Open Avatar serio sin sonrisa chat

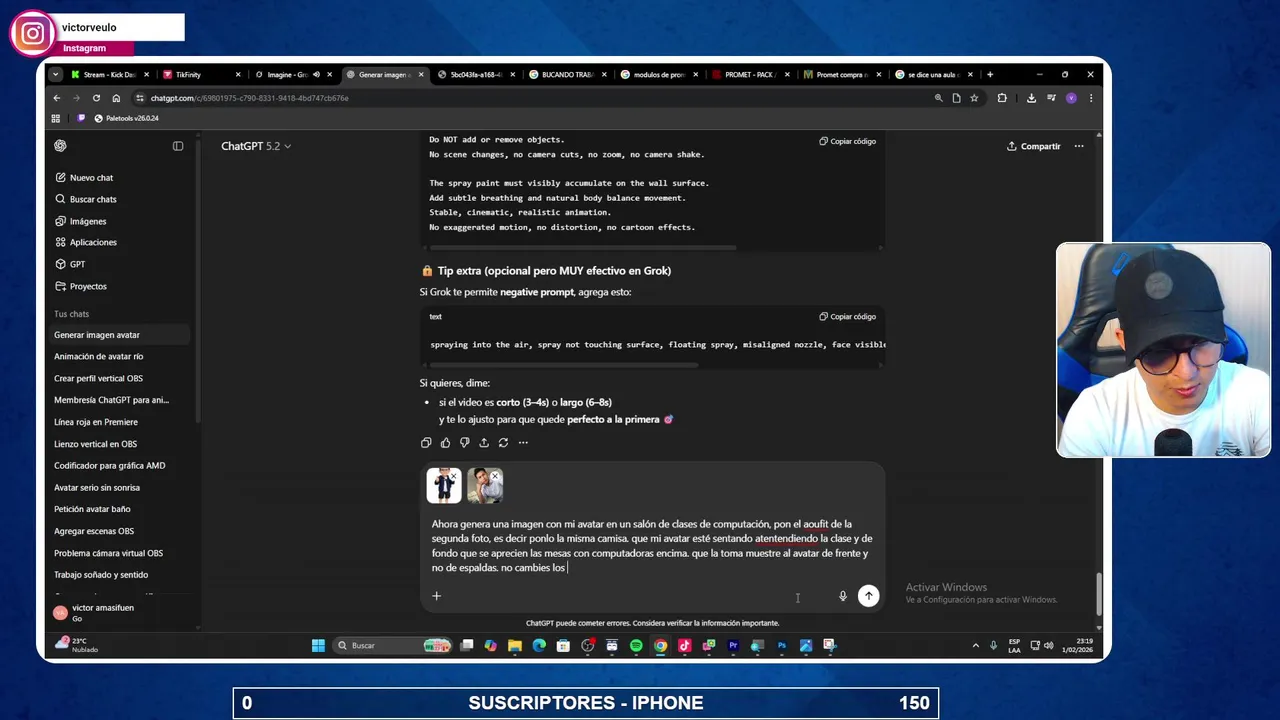pos(97,488)
